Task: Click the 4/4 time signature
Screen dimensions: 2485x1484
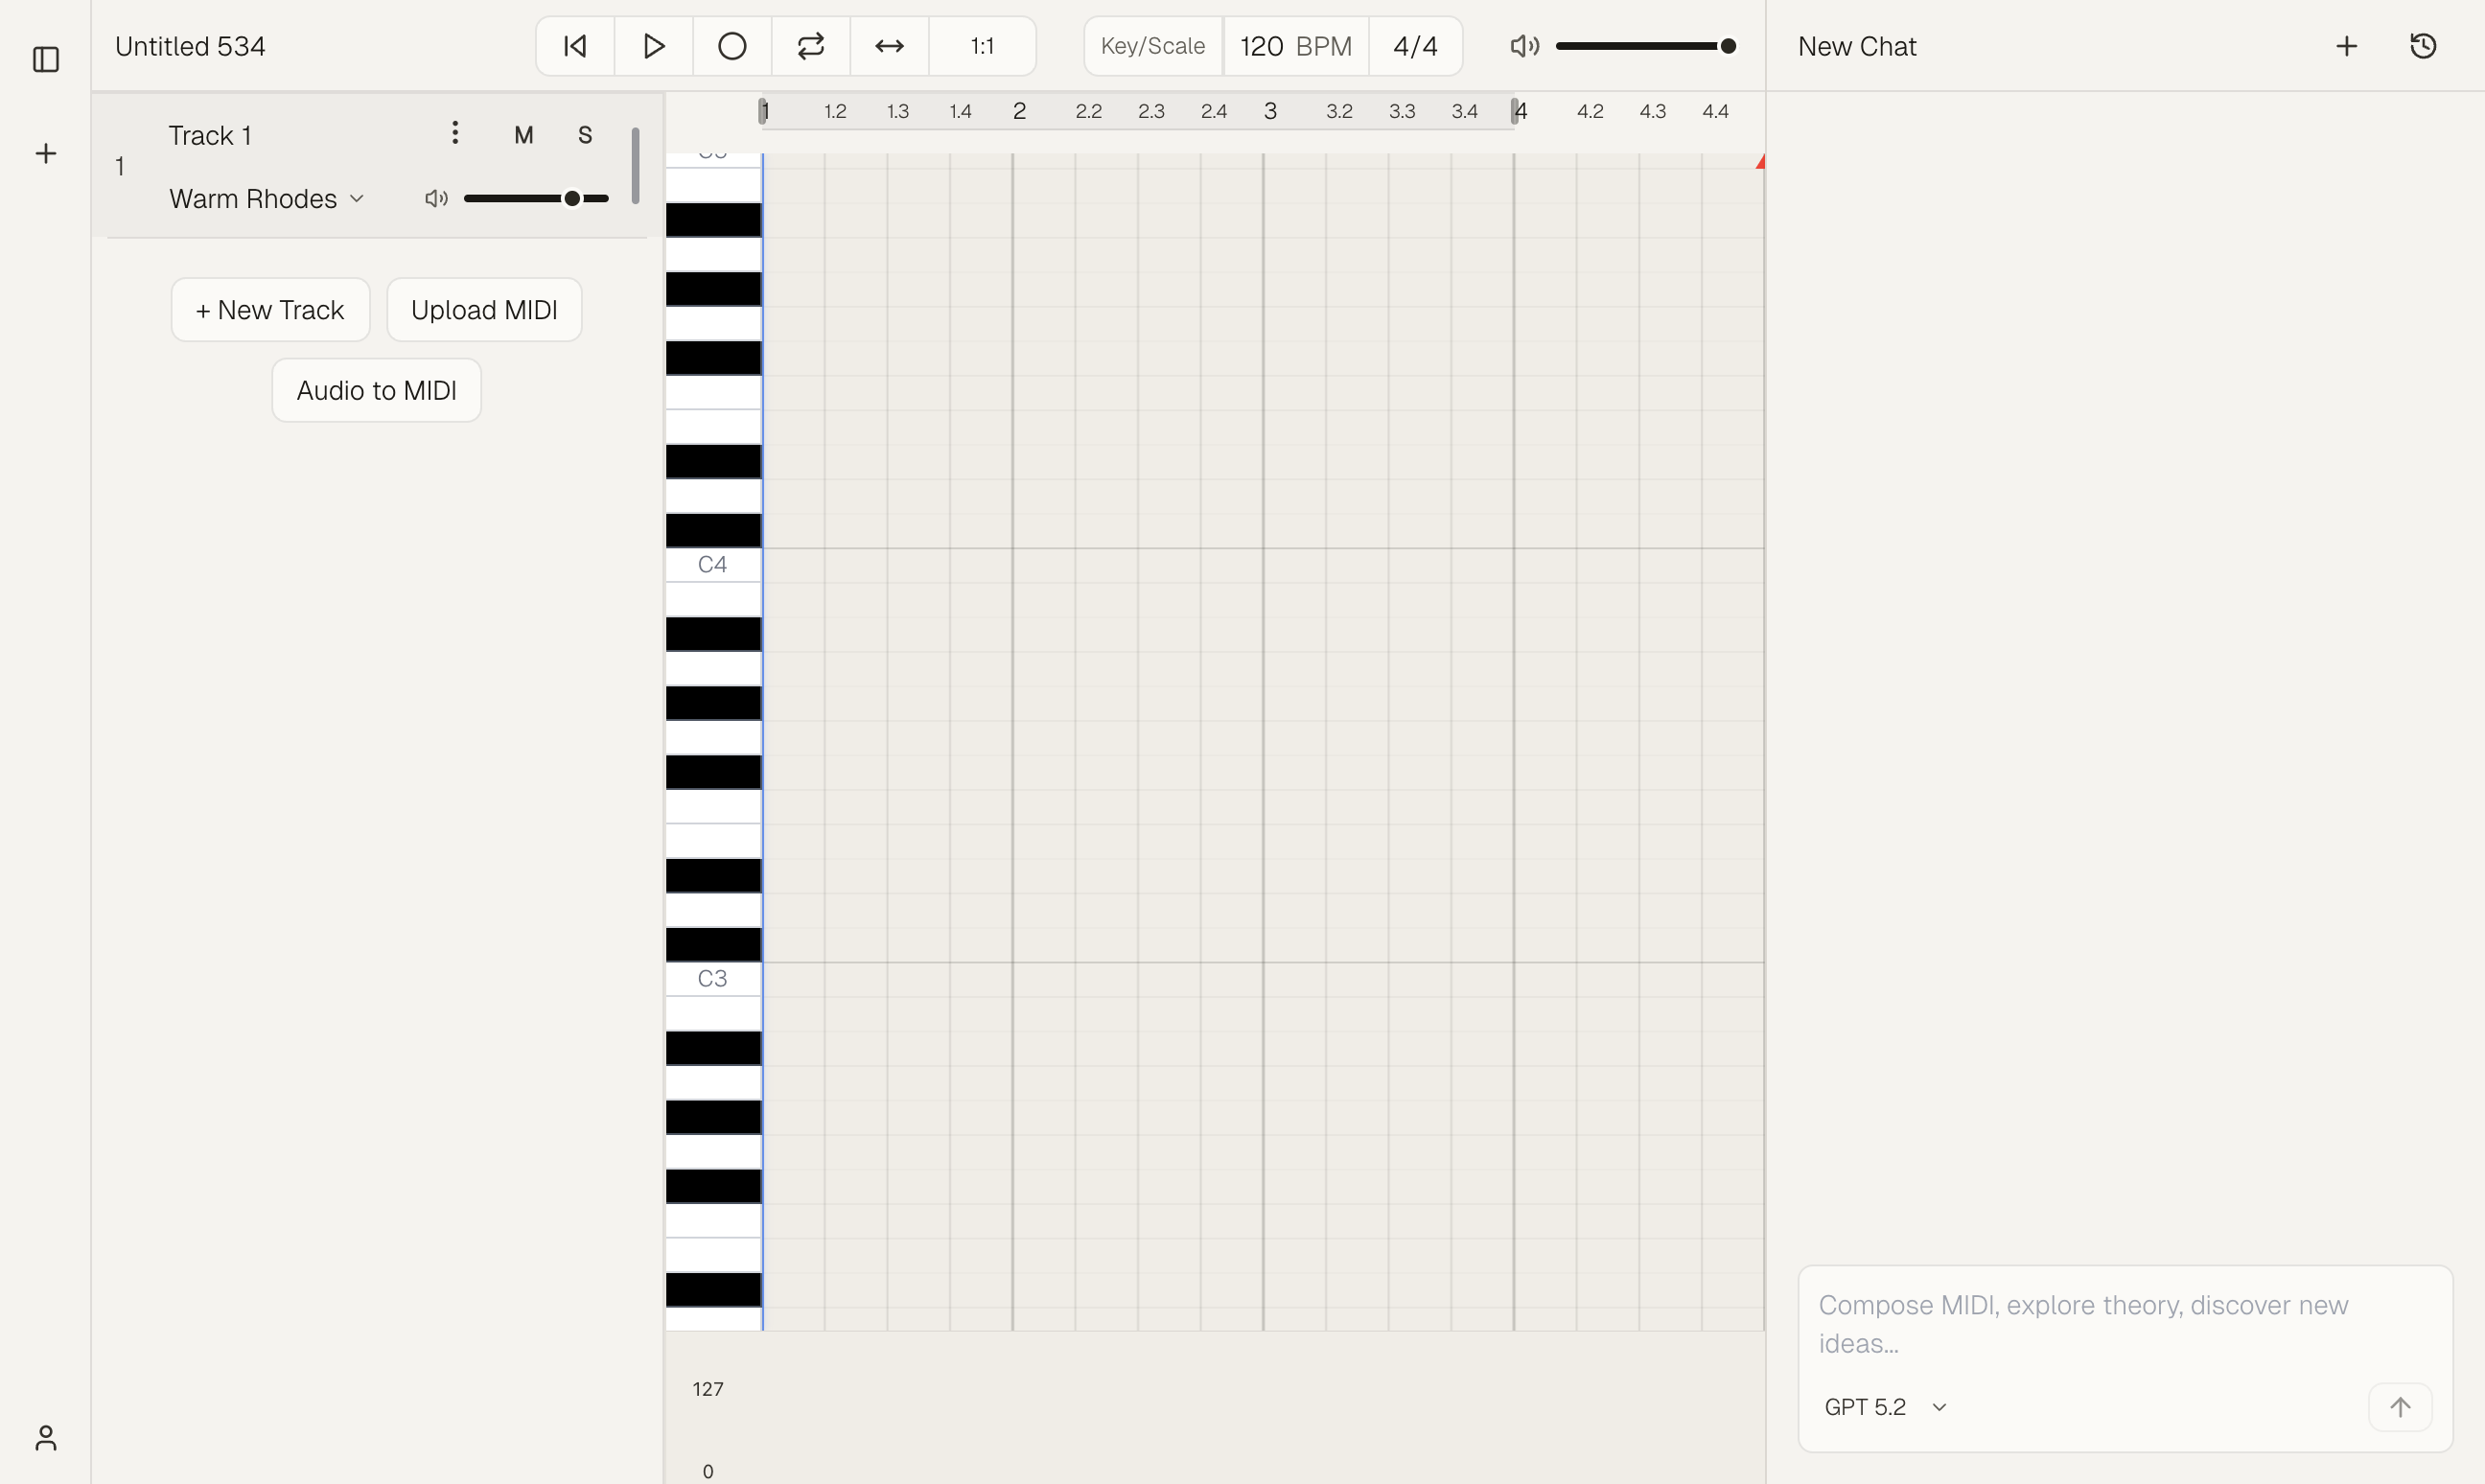Action: point(1415,46)
